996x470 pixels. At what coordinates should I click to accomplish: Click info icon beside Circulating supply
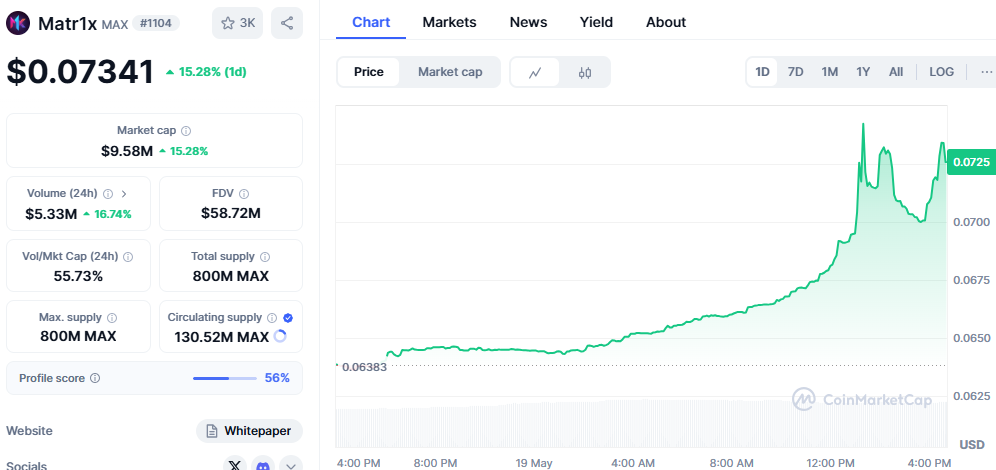tap(272, 318)
